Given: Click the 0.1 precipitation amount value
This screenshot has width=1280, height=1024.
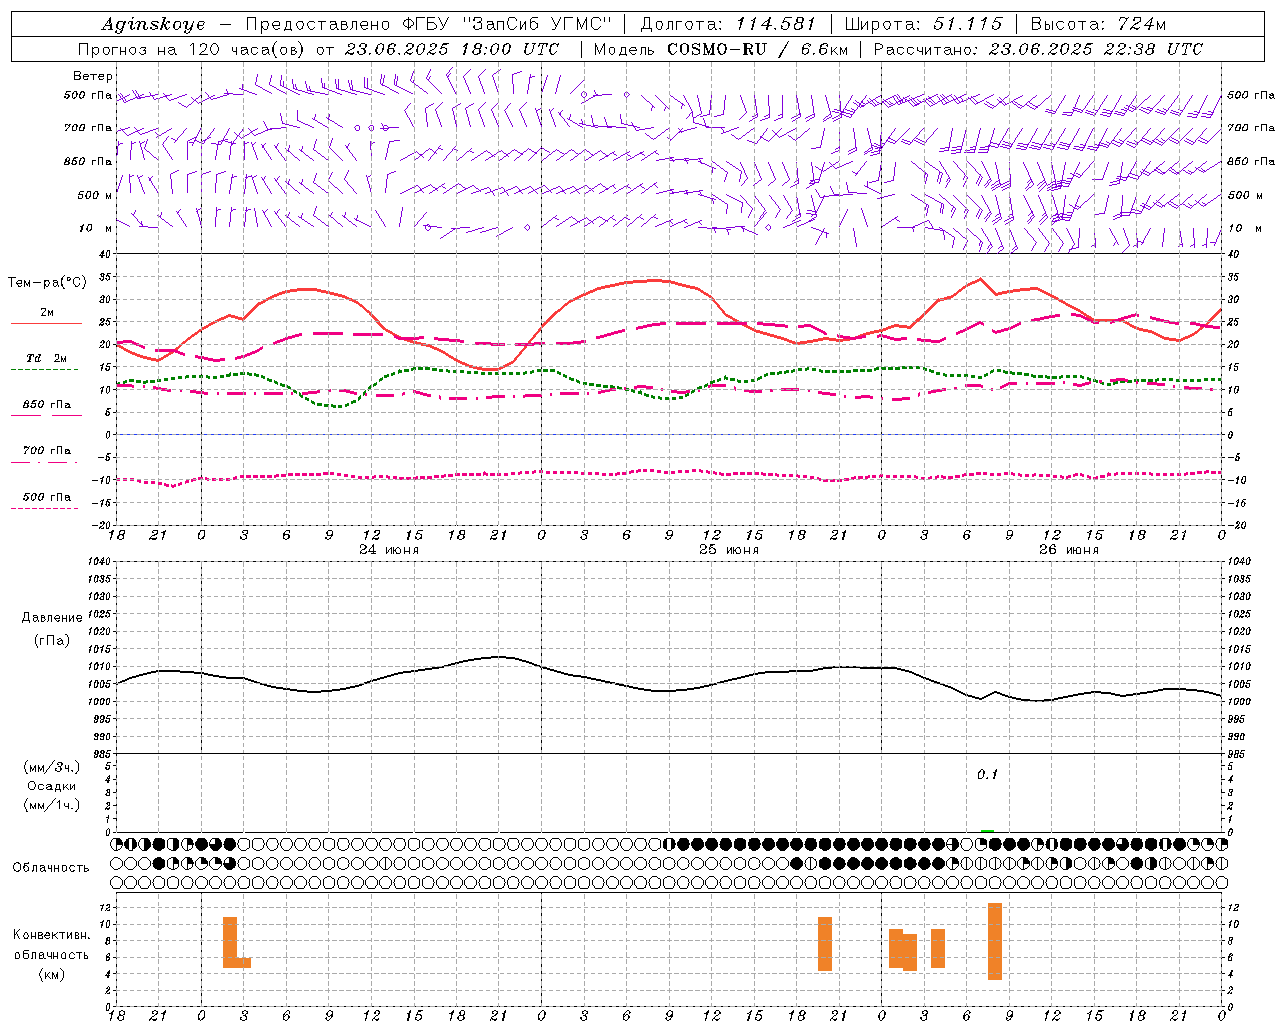Looking at the screenshot, I should pos(988,775).
